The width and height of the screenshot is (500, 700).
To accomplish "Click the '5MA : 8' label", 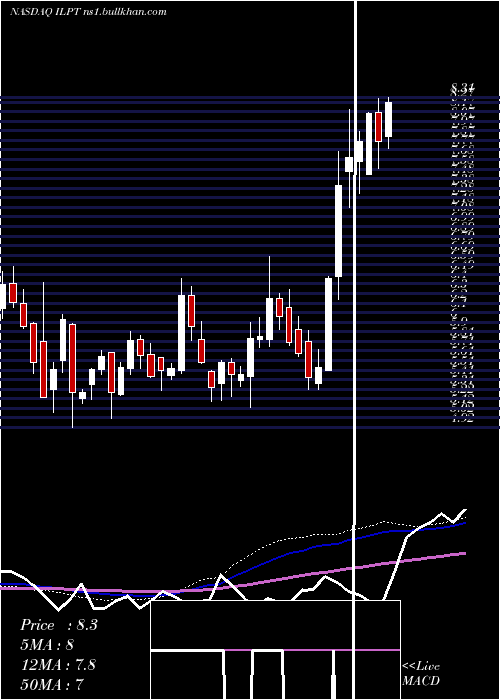I will click(x=47, y=645).
